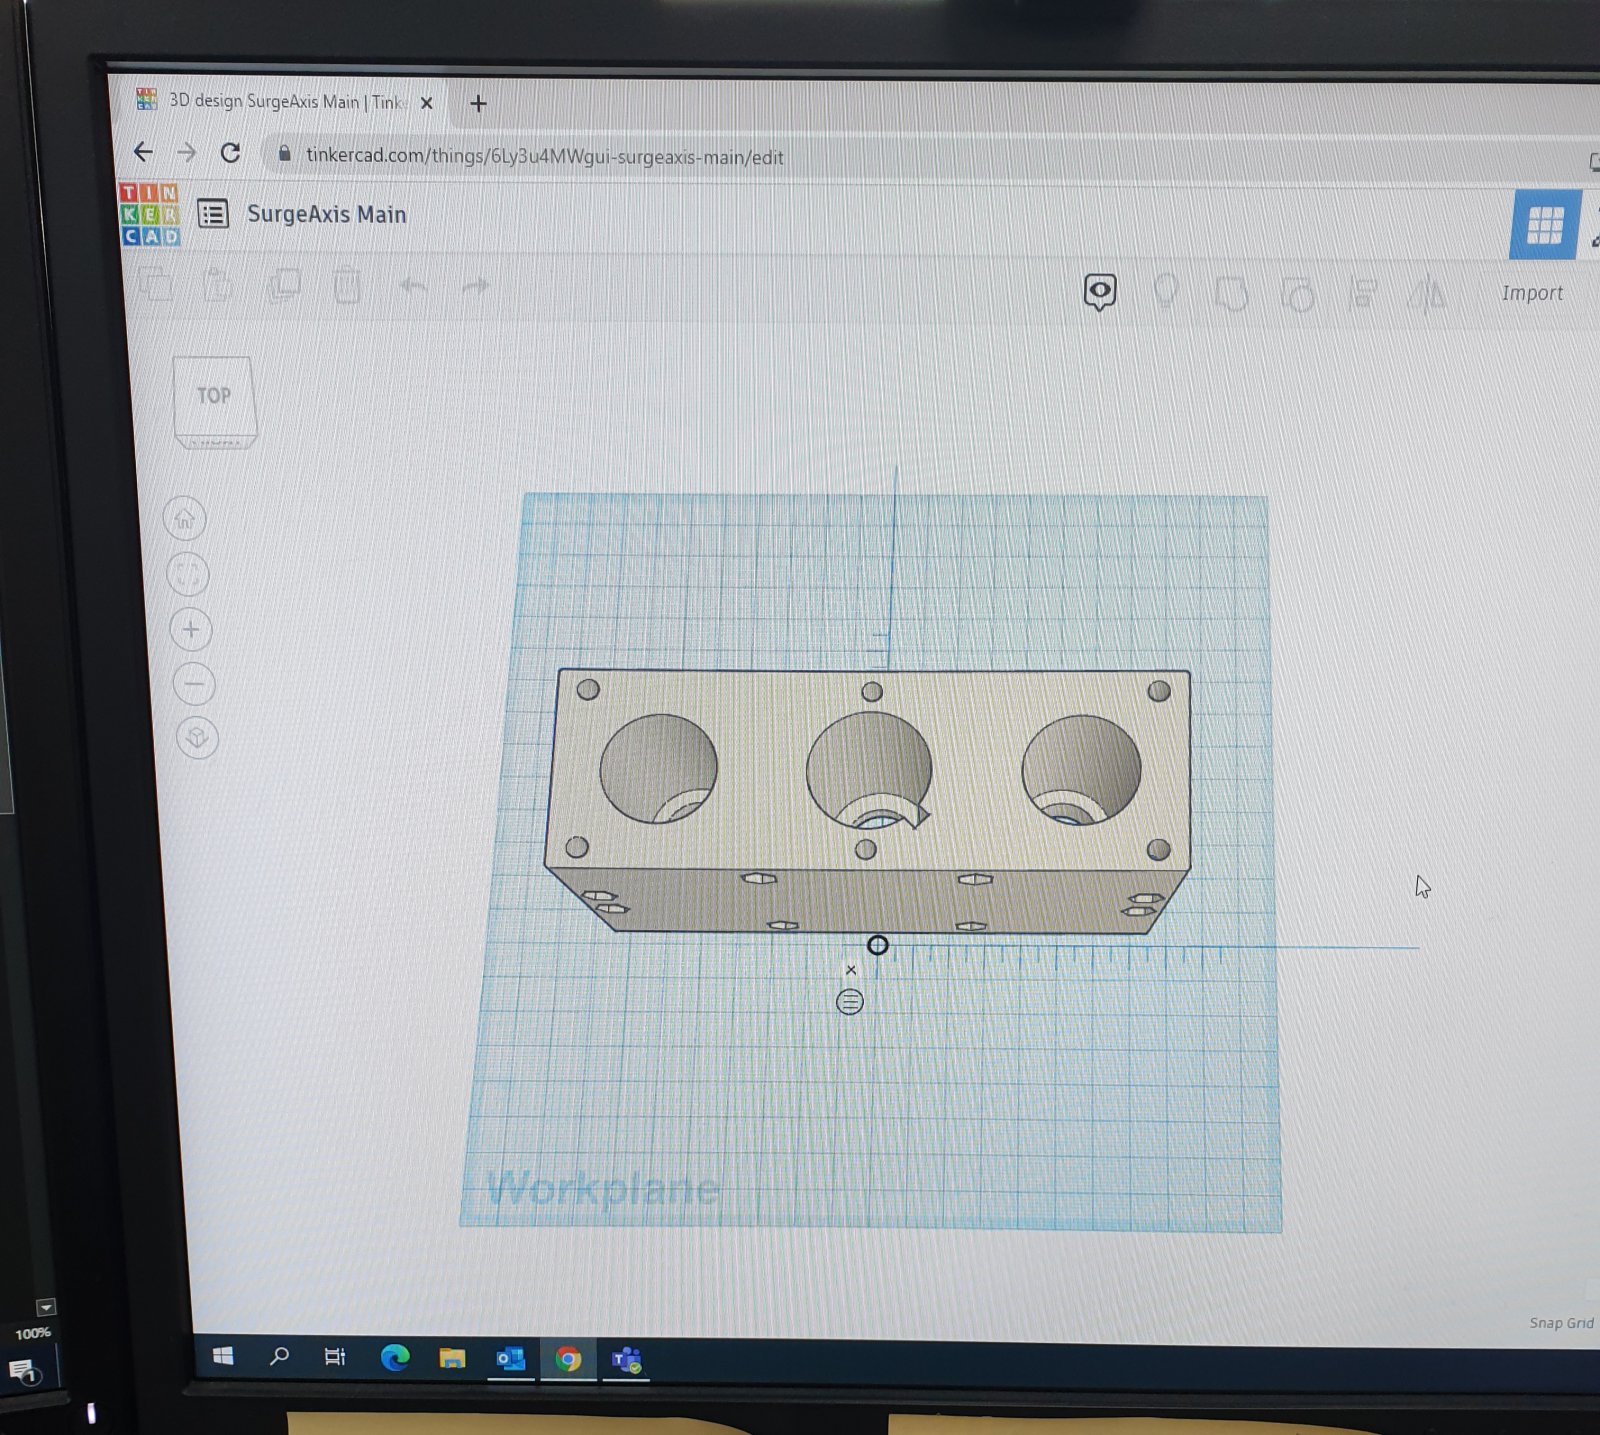Image resolution: width=1600 pixels, height=1435 pixels.
Task: Click the Import button
Action: [1531, 293]
